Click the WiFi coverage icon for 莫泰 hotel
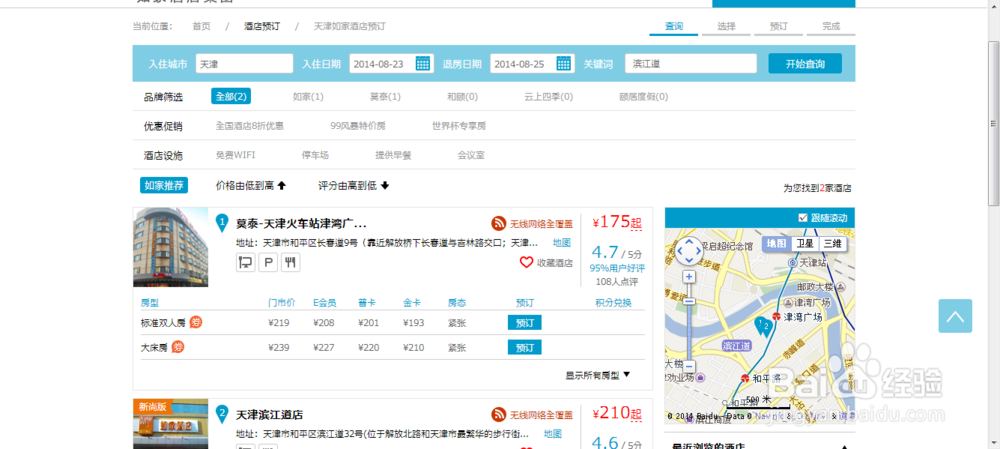This screenshot has height=449, width=1000. click(x=499, y=224)
